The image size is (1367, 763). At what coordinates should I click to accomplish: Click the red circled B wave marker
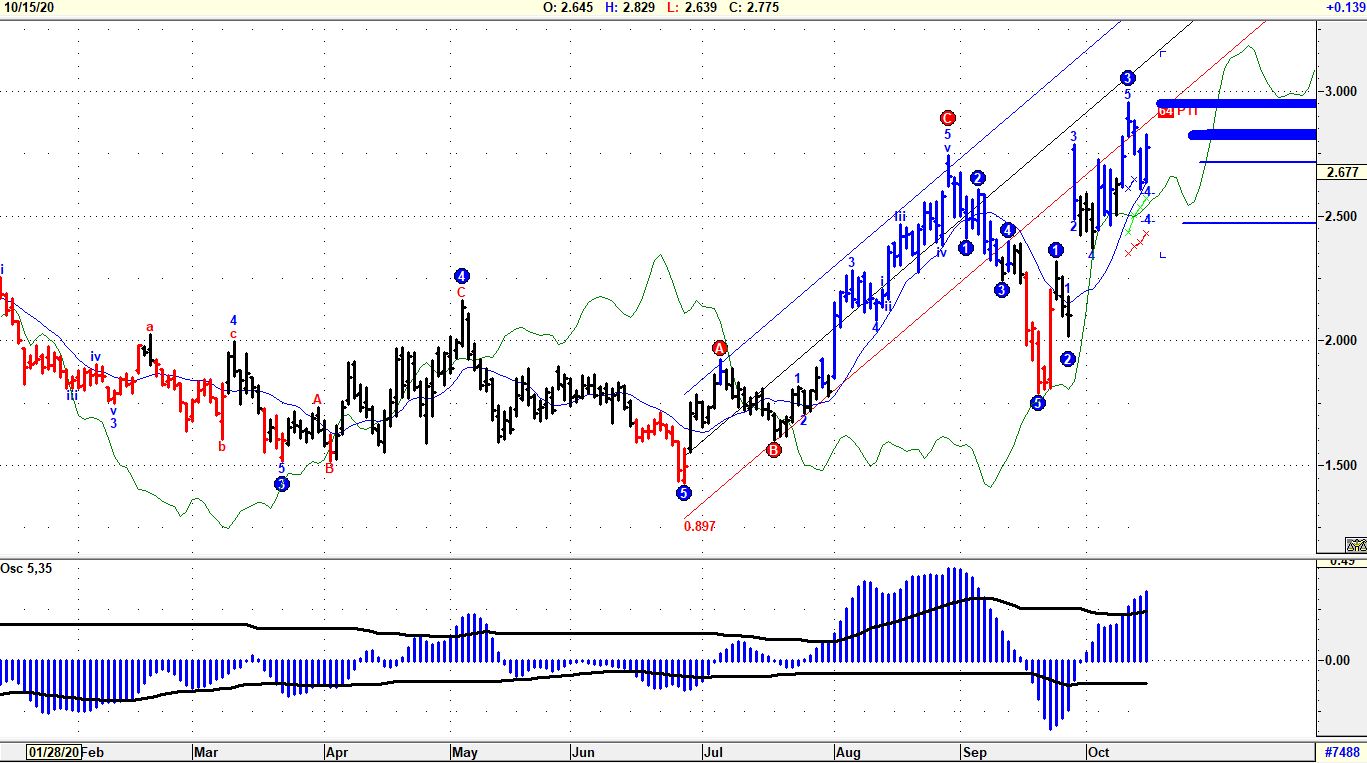774,450
